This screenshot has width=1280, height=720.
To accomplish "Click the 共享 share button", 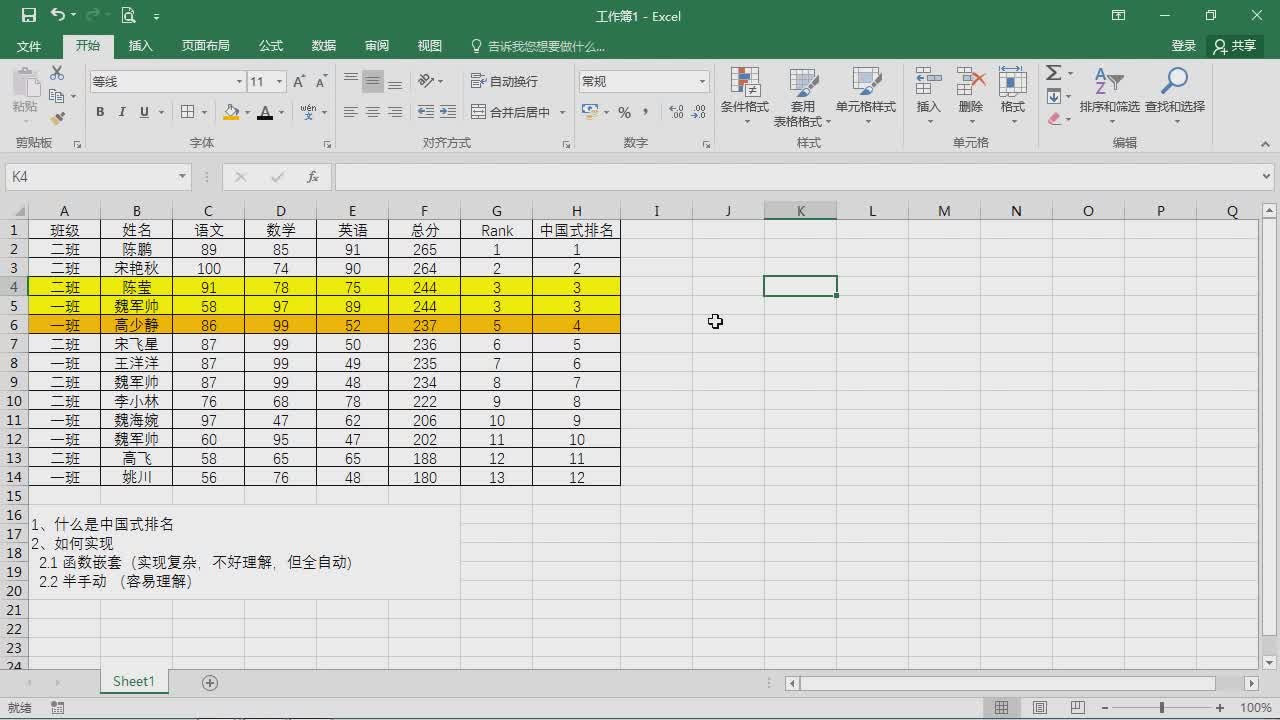I will [x=1234, y=46].
